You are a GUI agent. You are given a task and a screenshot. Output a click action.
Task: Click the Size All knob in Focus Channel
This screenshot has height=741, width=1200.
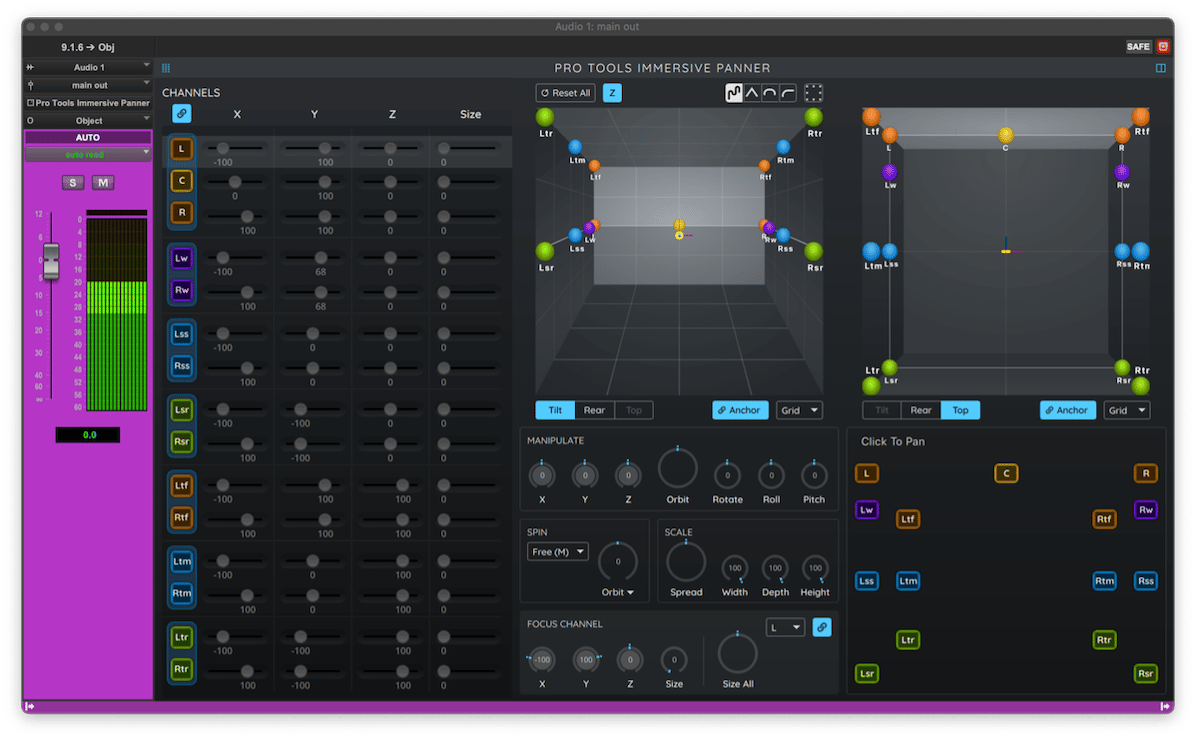tap(738, 653)
